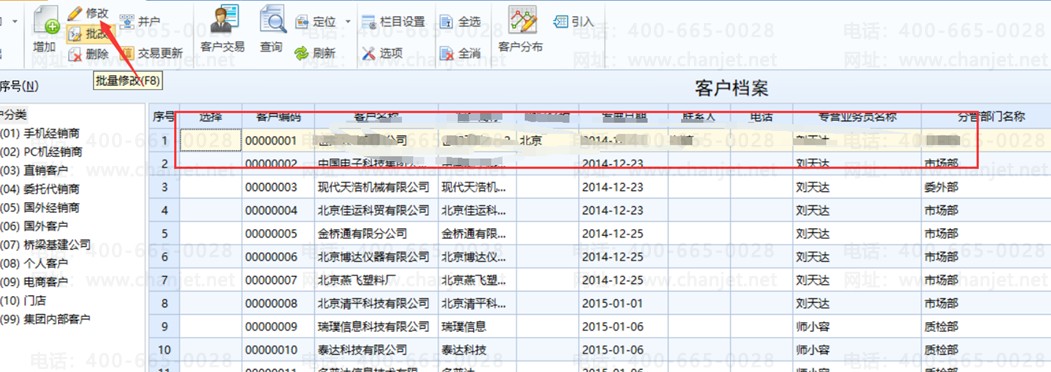Click the 分管部门名称 column header
The width and height of the screenshot is (1051, 372).
click(990, 116)
